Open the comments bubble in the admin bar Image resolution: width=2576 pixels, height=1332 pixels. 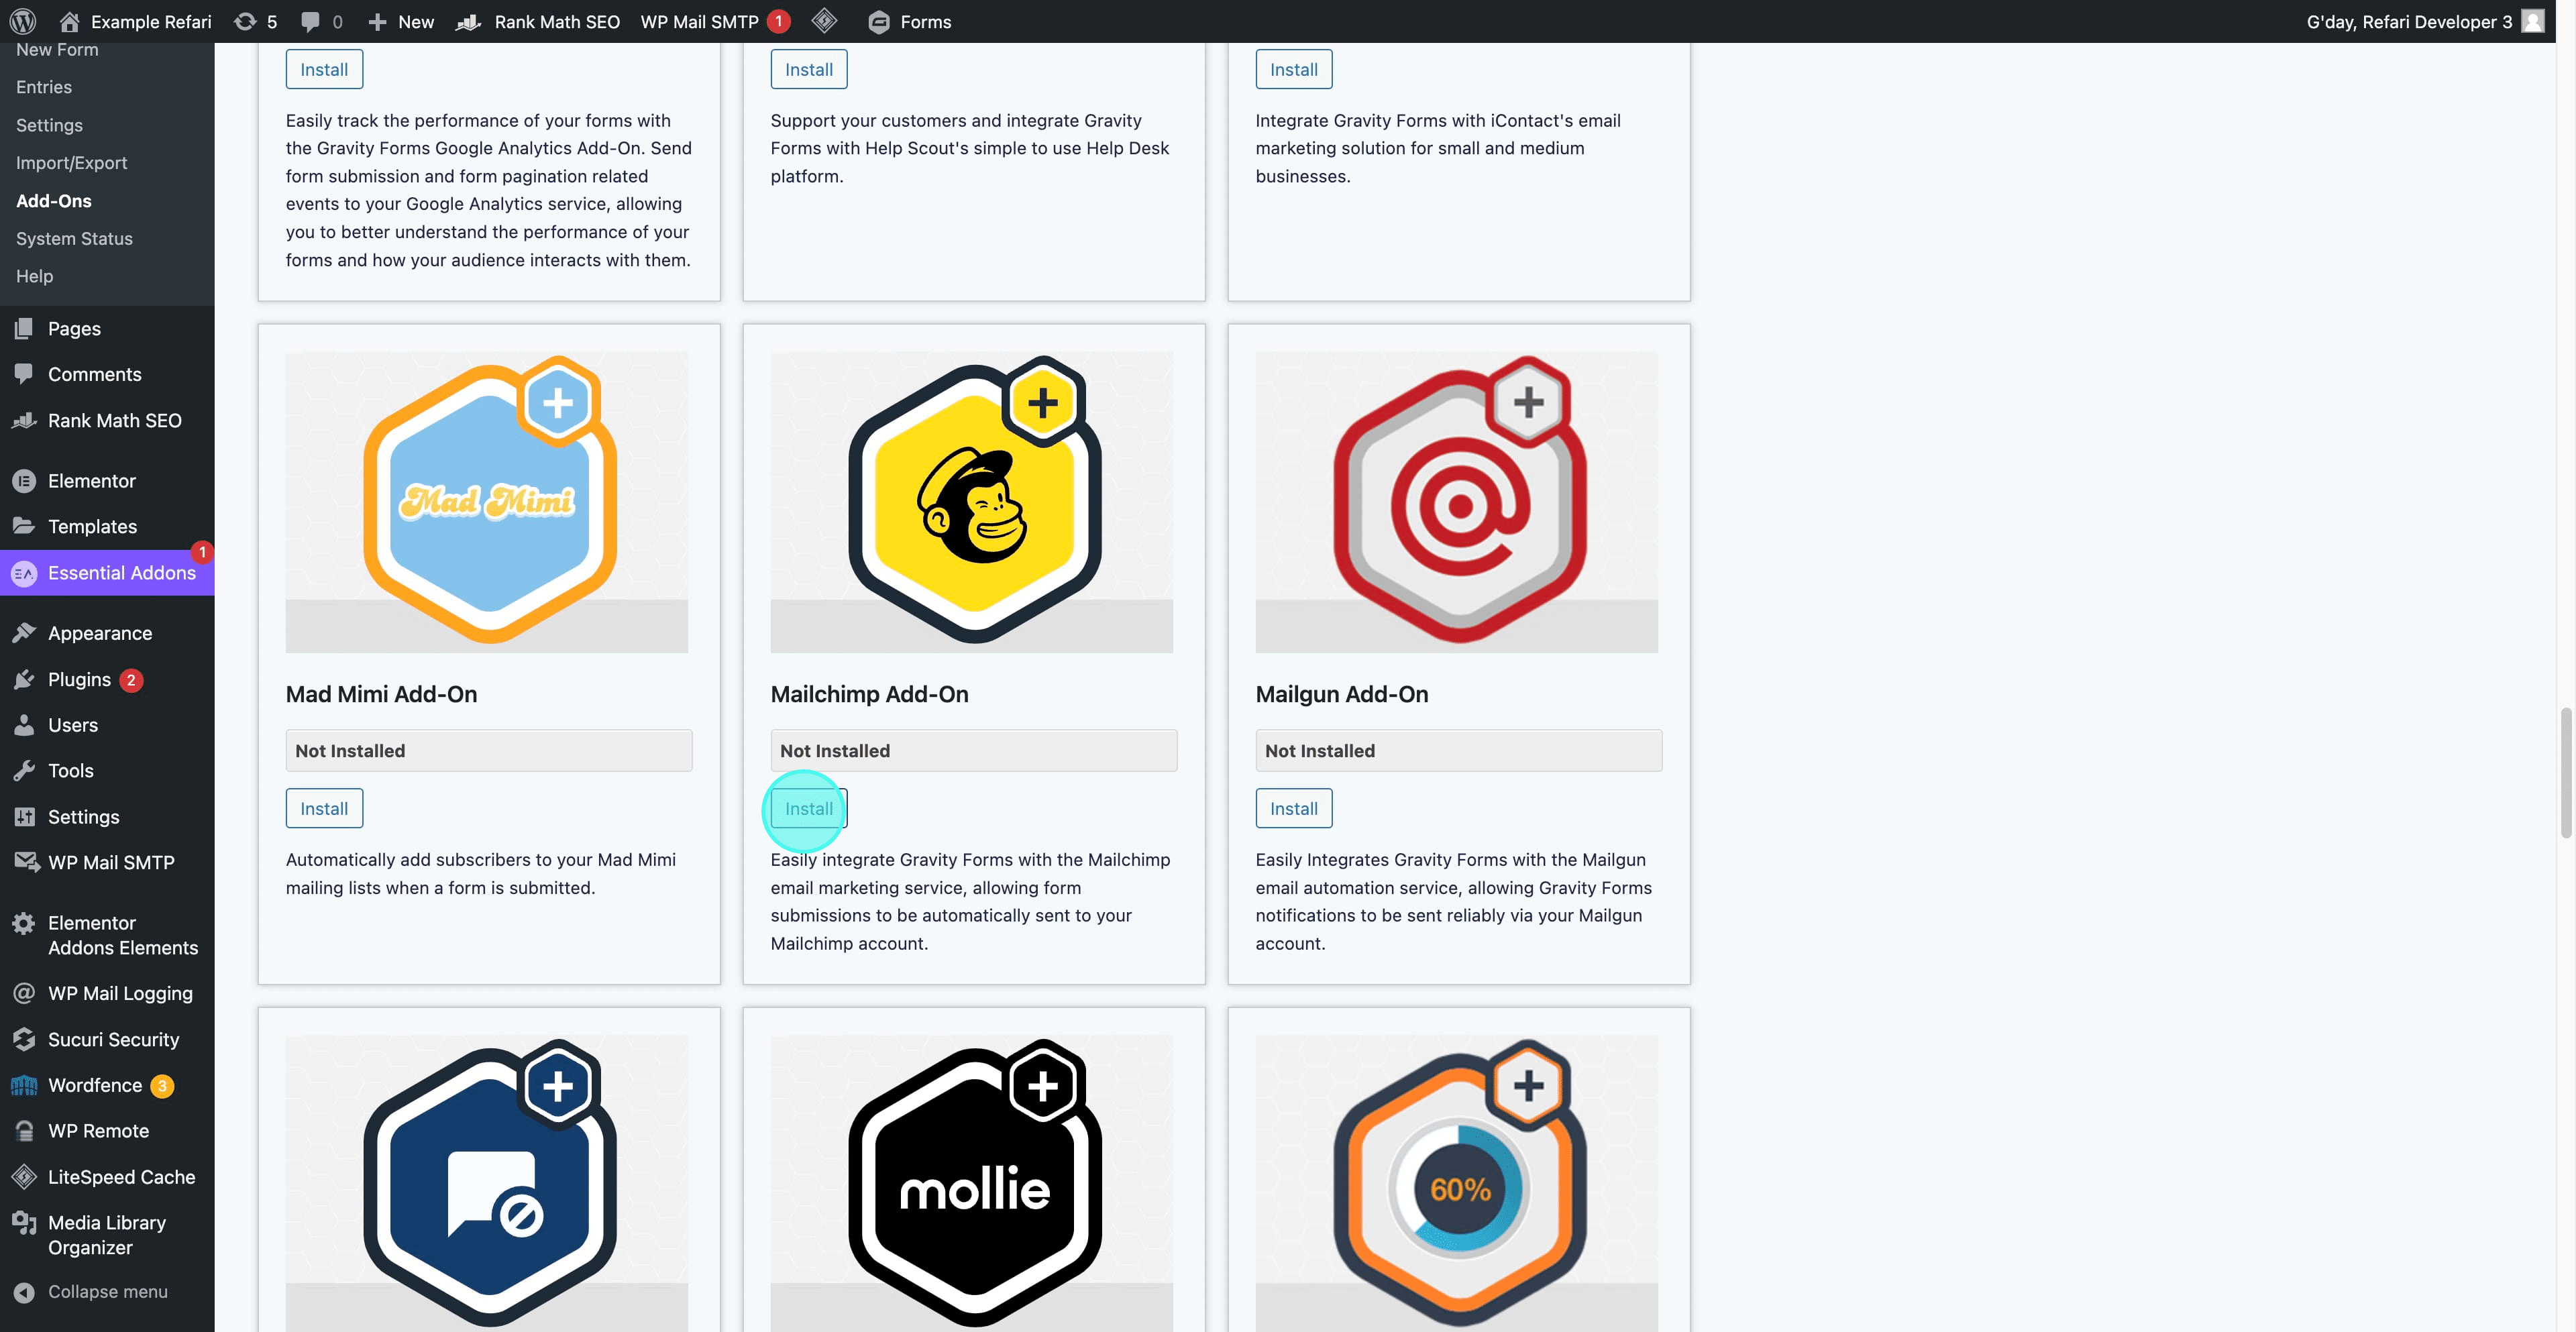(x=310, y=21)
